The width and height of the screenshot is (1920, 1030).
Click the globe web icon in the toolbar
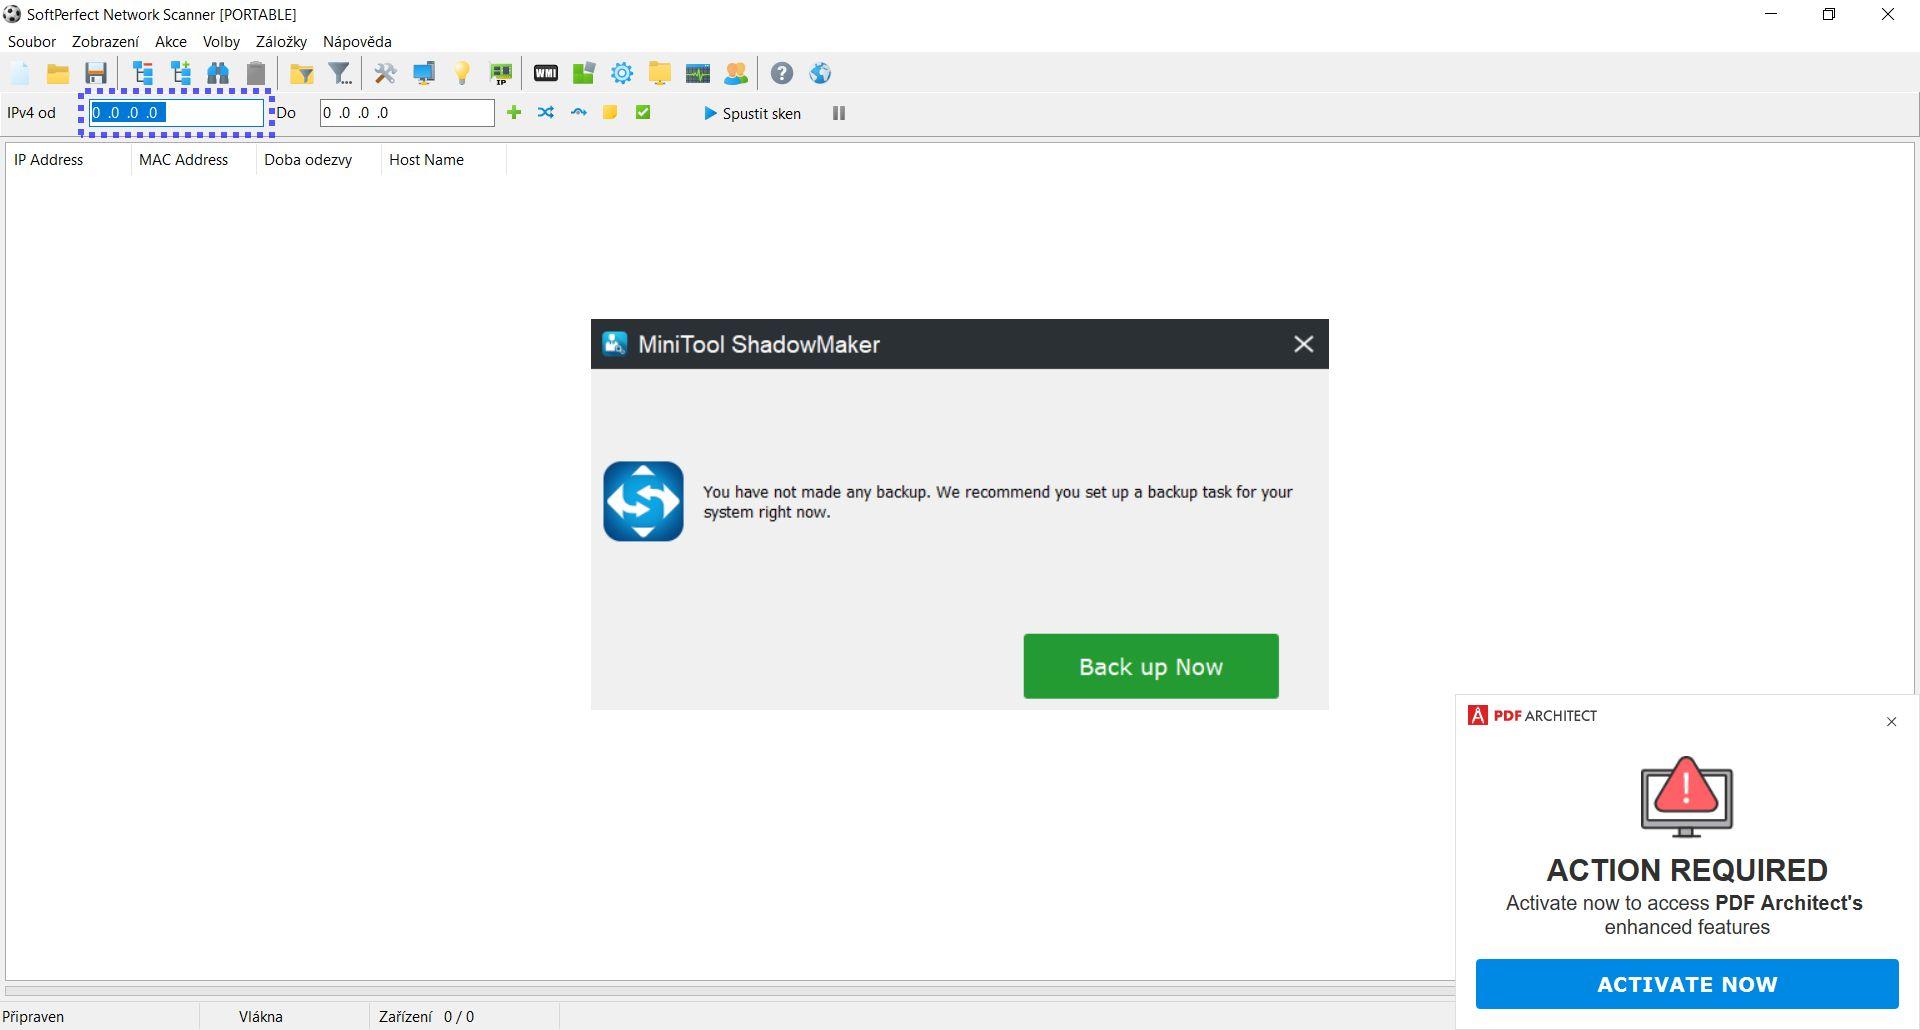coord(820,73)
